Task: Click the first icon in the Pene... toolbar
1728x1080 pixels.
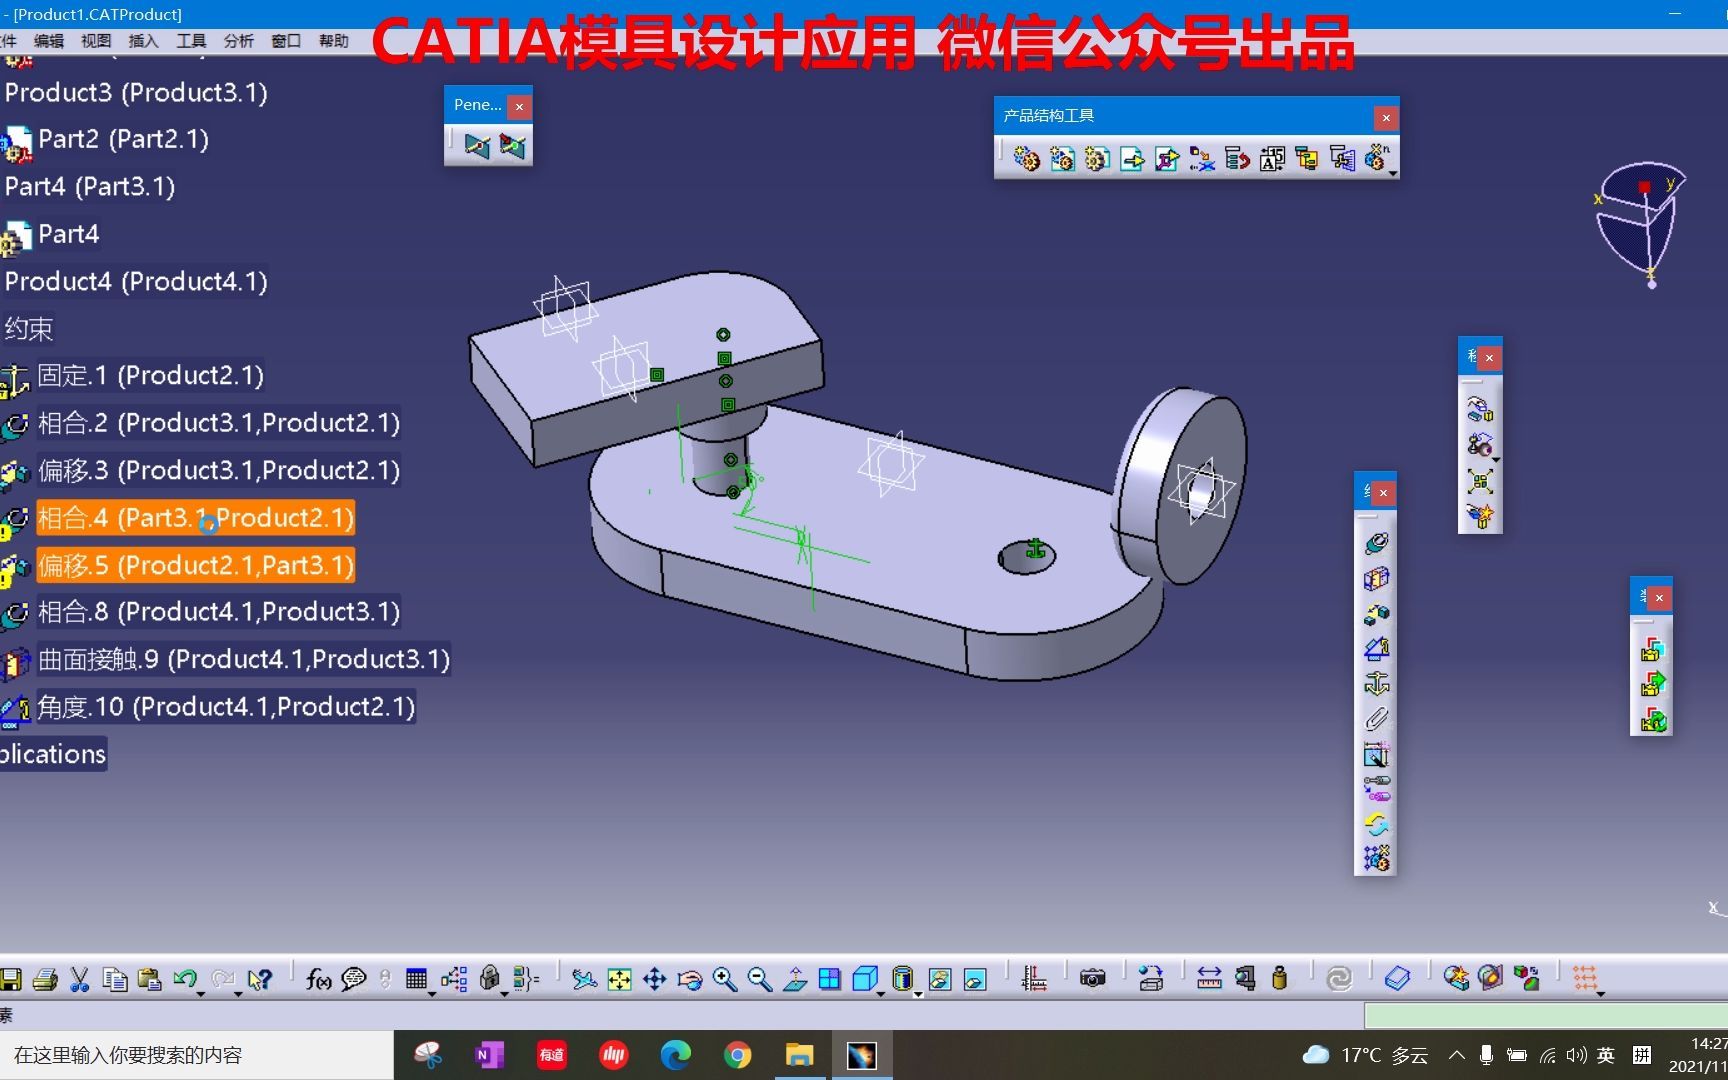Action: pos(477,147)
